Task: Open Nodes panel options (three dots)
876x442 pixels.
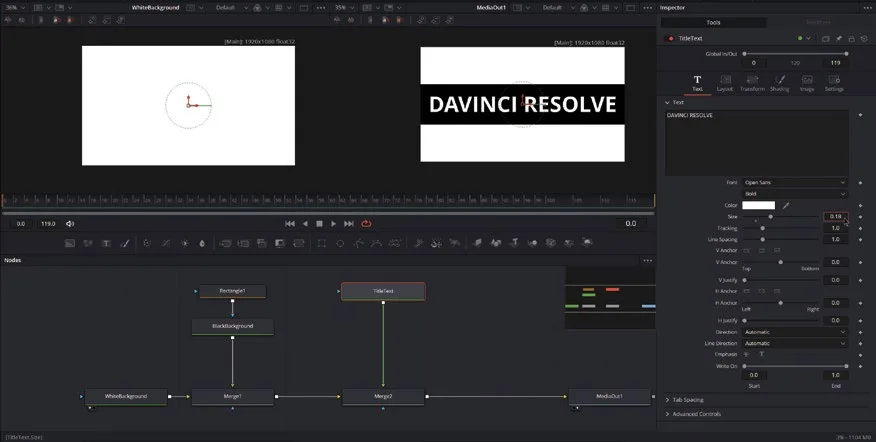Action: pos(648,260)
